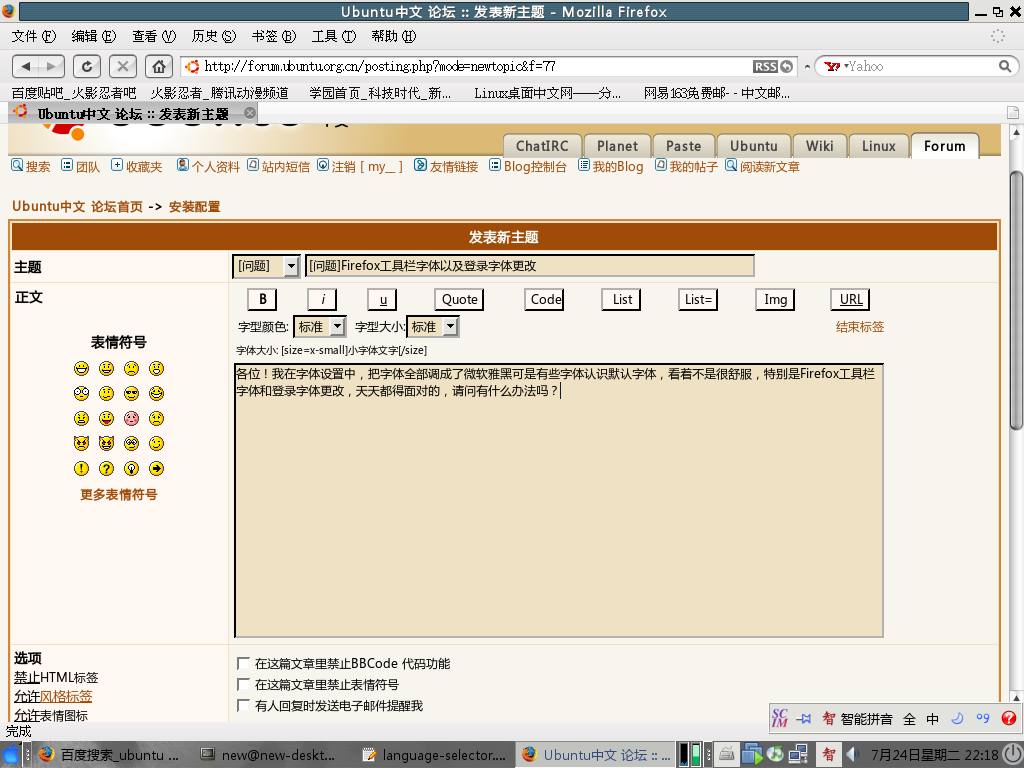Image resolution: width=1024 pixels, height=768 pixels.
Task: Insert the pink blushing emoticon
Action: [131, 419]
